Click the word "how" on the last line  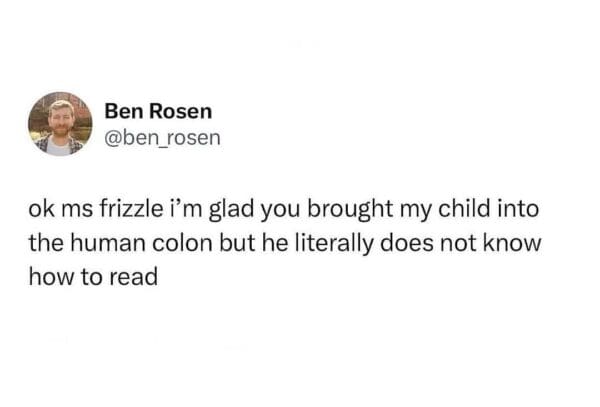point(49,277)
